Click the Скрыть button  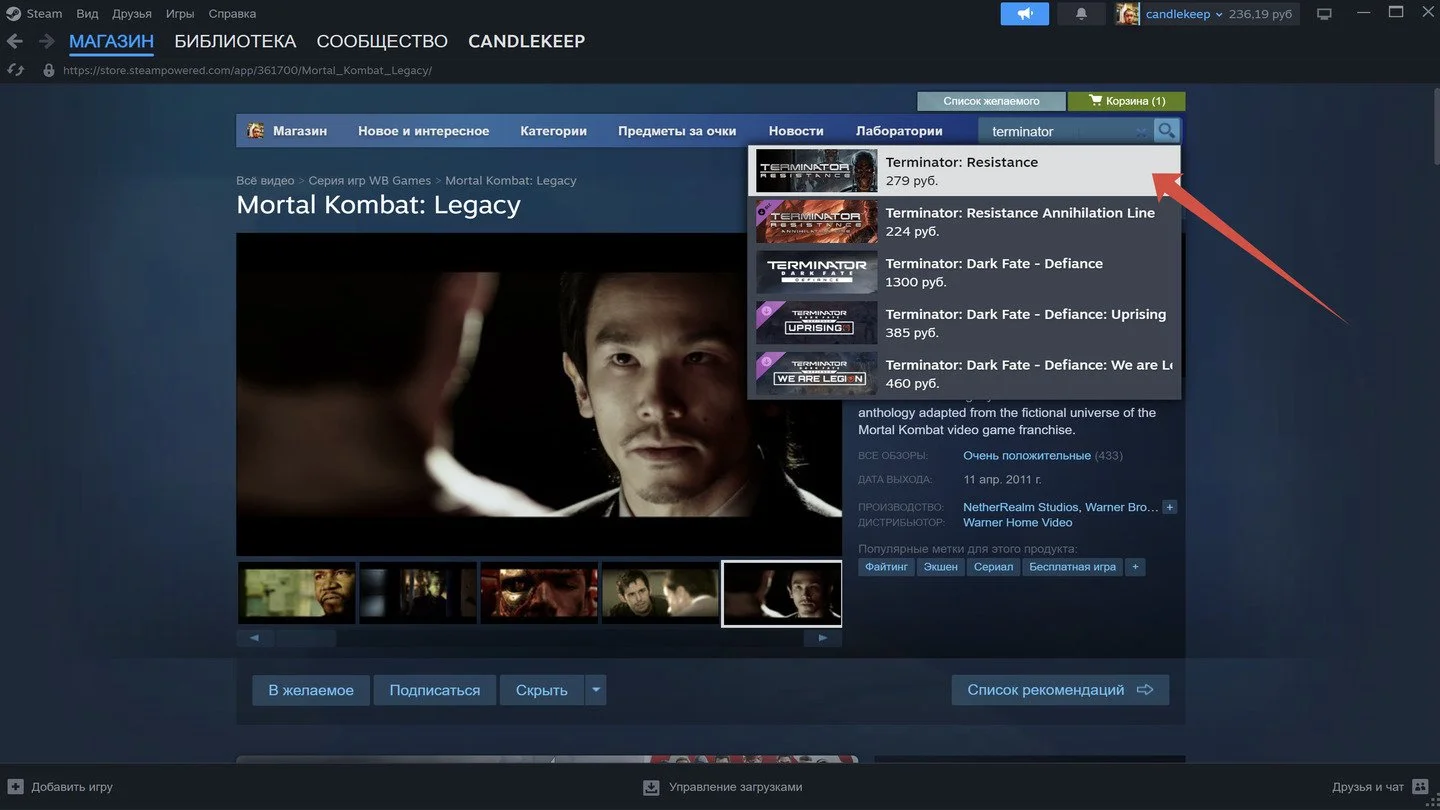coord(542,690)
